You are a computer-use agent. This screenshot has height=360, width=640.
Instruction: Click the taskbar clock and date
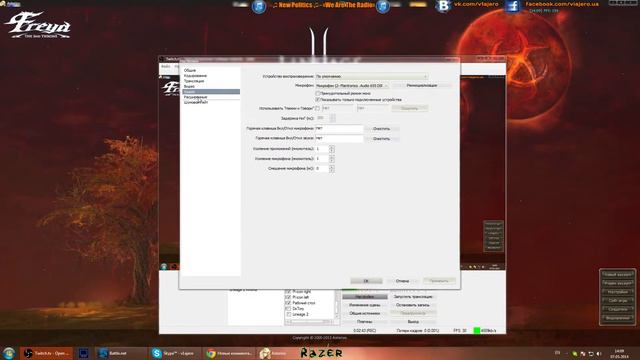click(x=619, y=353)
